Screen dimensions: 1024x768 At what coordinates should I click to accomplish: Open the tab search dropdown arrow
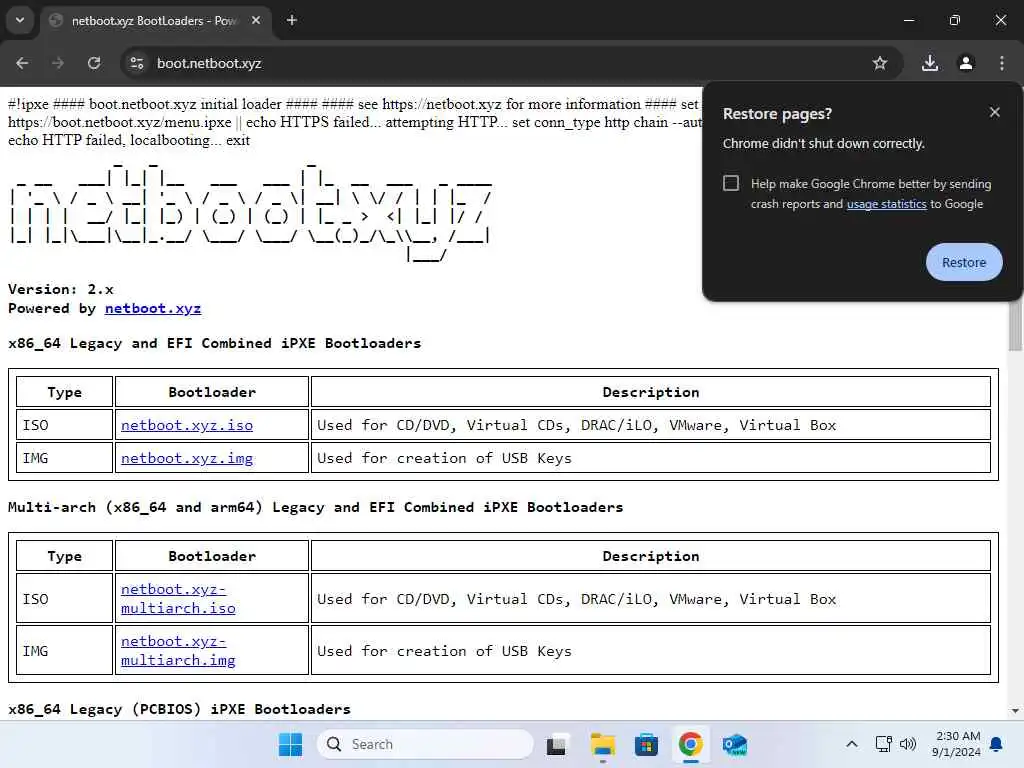pyautogui.click(x=20, y=20)
